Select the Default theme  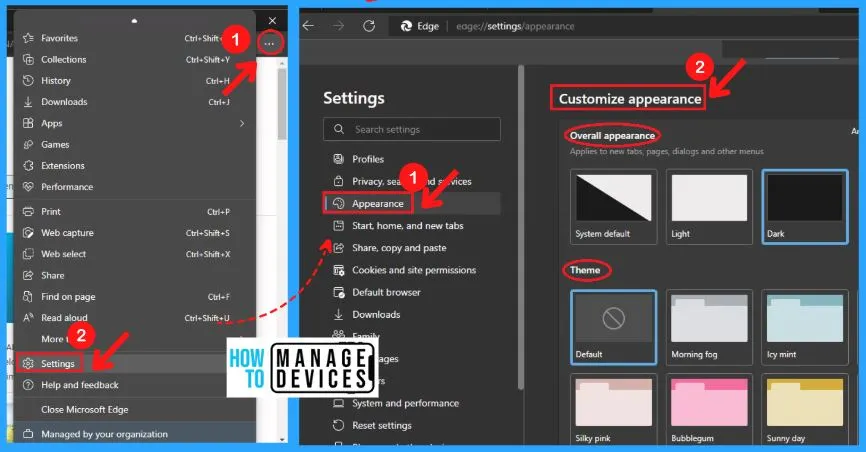614,327
